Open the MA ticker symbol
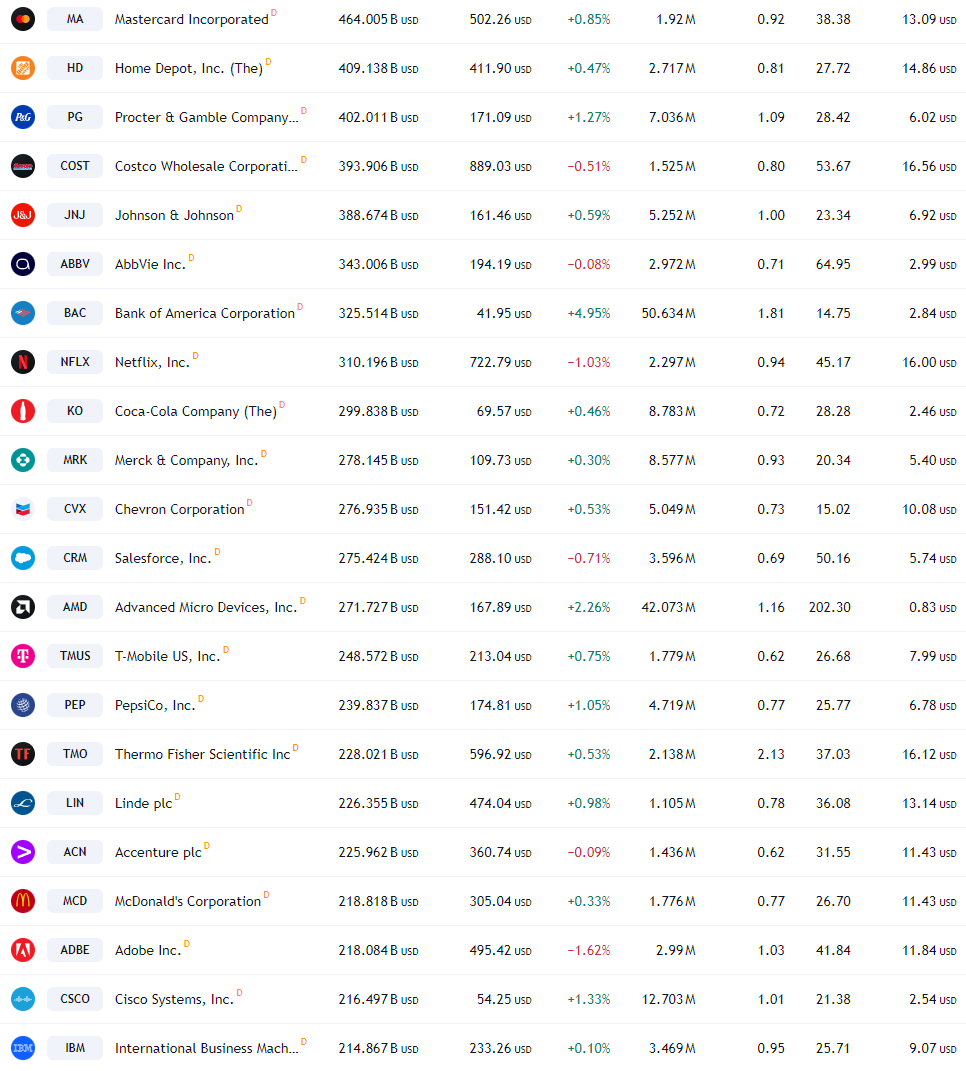 (75, 19)
